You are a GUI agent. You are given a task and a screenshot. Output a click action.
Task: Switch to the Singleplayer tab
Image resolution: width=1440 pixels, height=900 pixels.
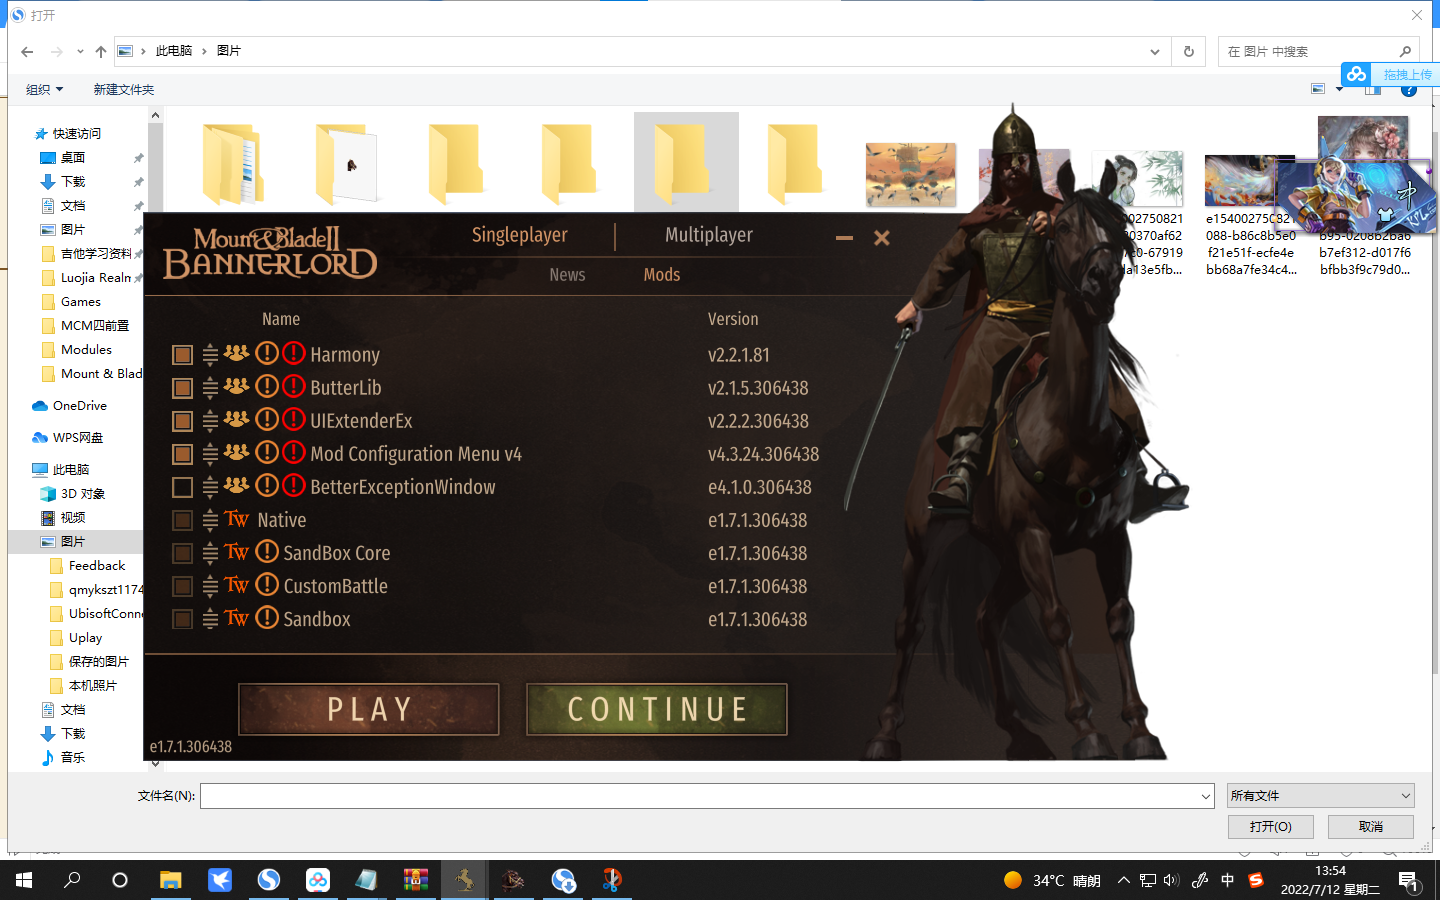(519, 235)
